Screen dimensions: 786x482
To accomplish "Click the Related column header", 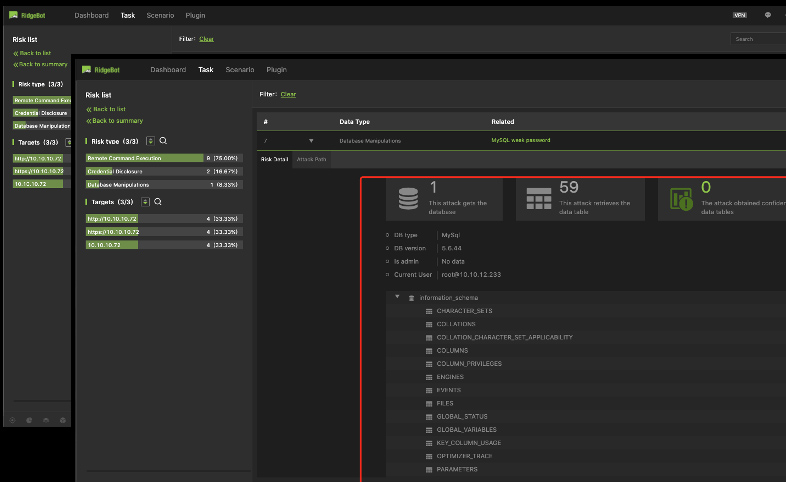I will pos(502,122).
